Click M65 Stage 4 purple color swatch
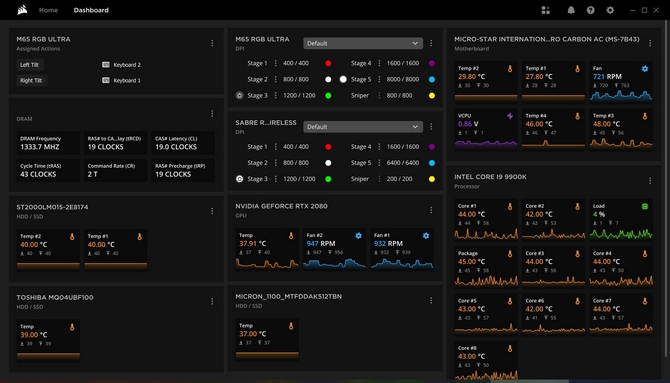 [432, 63]
